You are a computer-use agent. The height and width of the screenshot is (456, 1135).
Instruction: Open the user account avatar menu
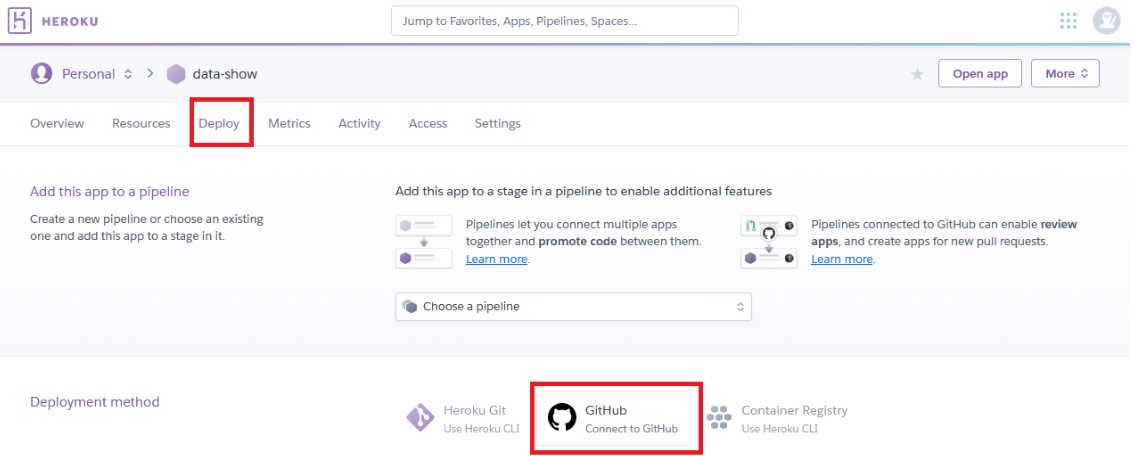(x=1106, y=21)
